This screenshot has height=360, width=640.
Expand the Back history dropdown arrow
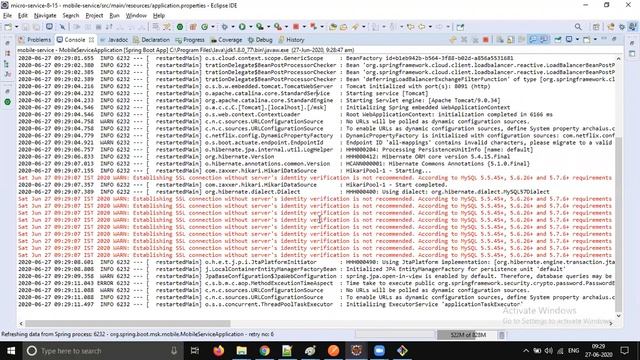[x=430, y=27]
